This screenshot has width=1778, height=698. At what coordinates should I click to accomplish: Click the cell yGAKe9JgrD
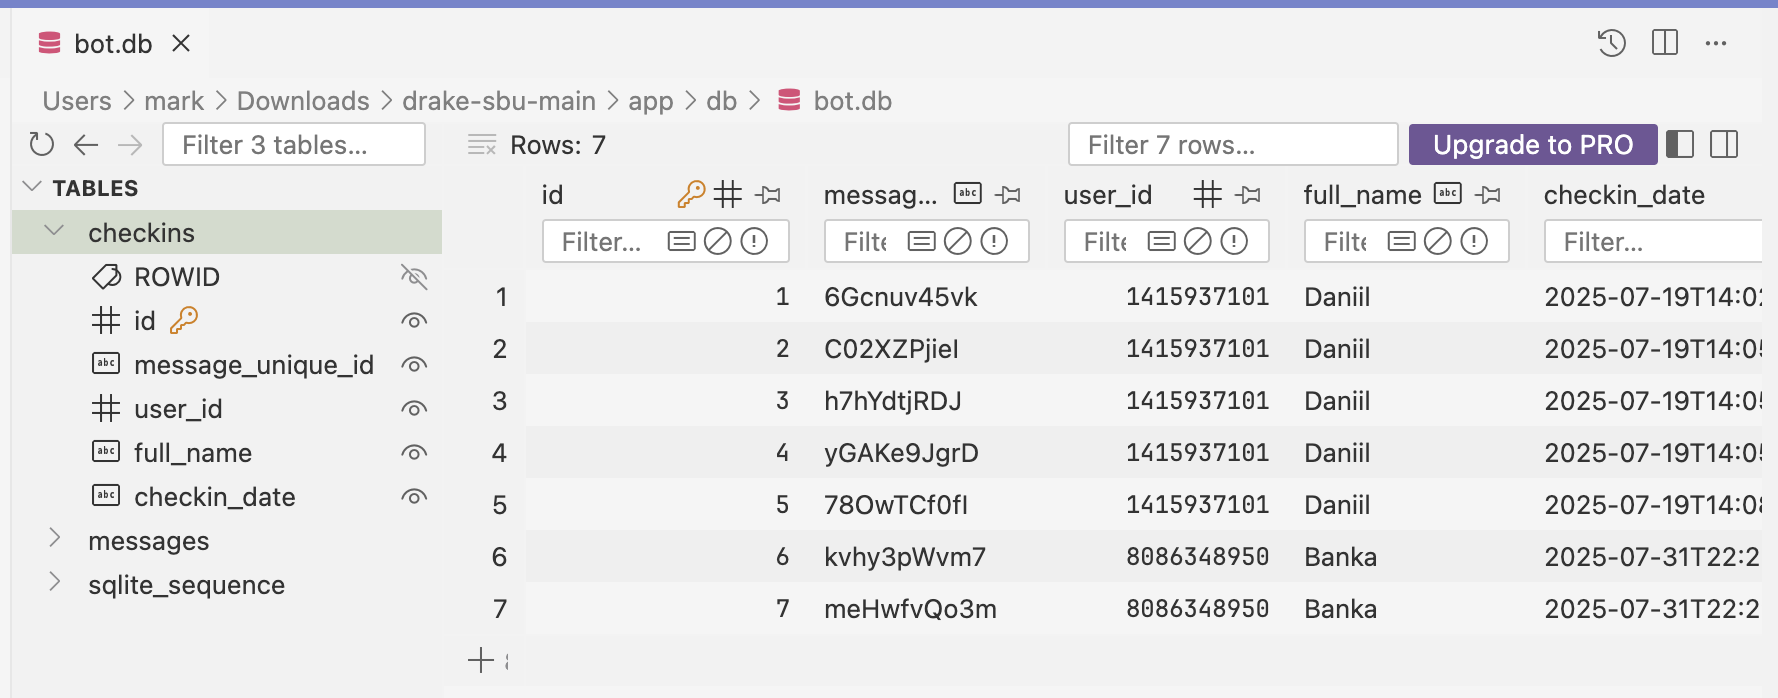tap(901, 453)
